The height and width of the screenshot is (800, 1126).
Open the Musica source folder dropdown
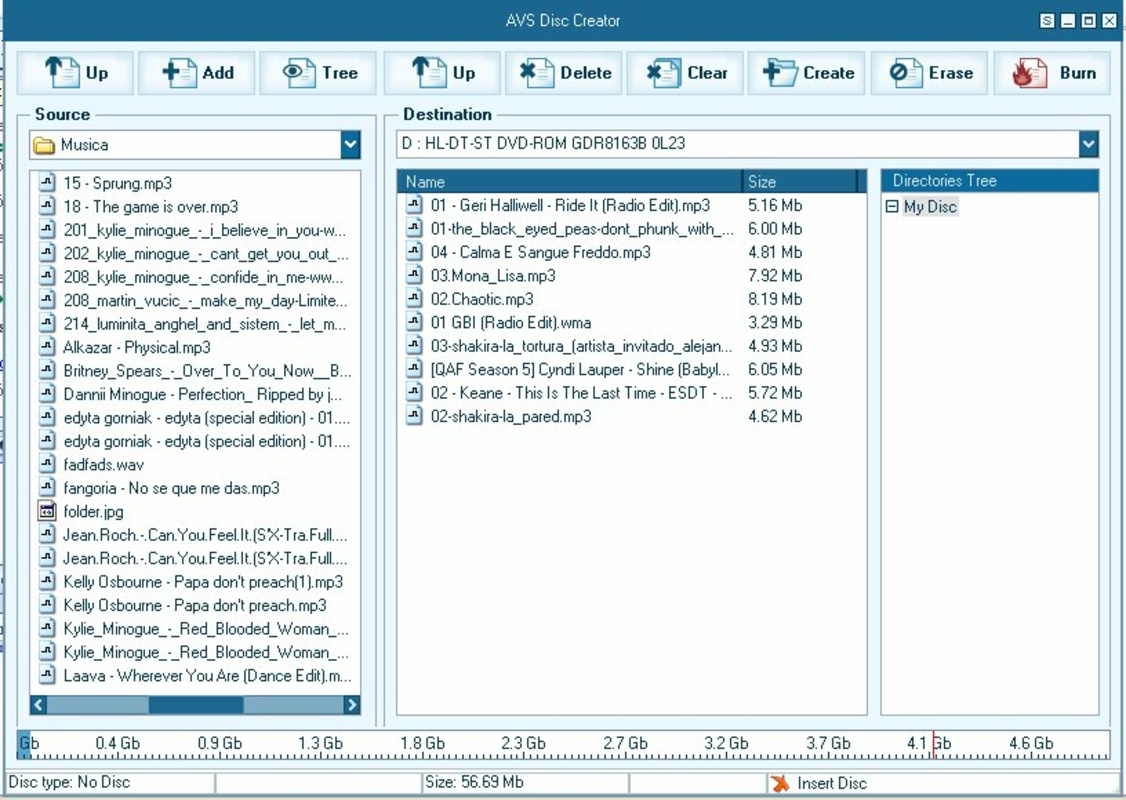(350, 144)
